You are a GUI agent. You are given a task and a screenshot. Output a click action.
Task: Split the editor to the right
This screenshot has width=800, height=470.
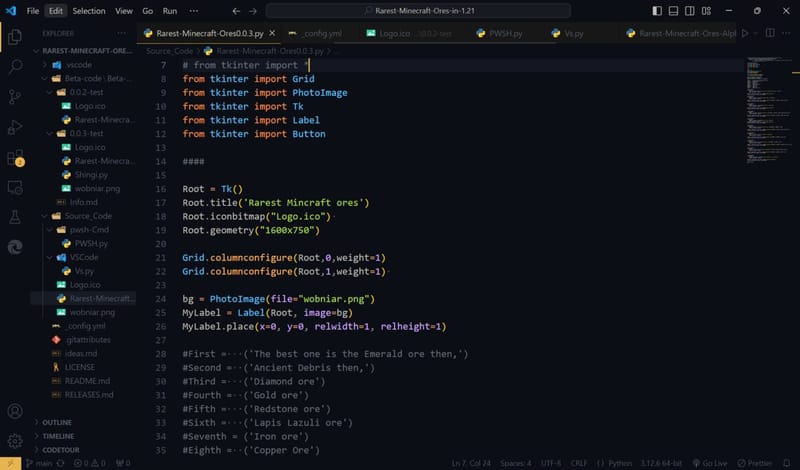[770, 33]
